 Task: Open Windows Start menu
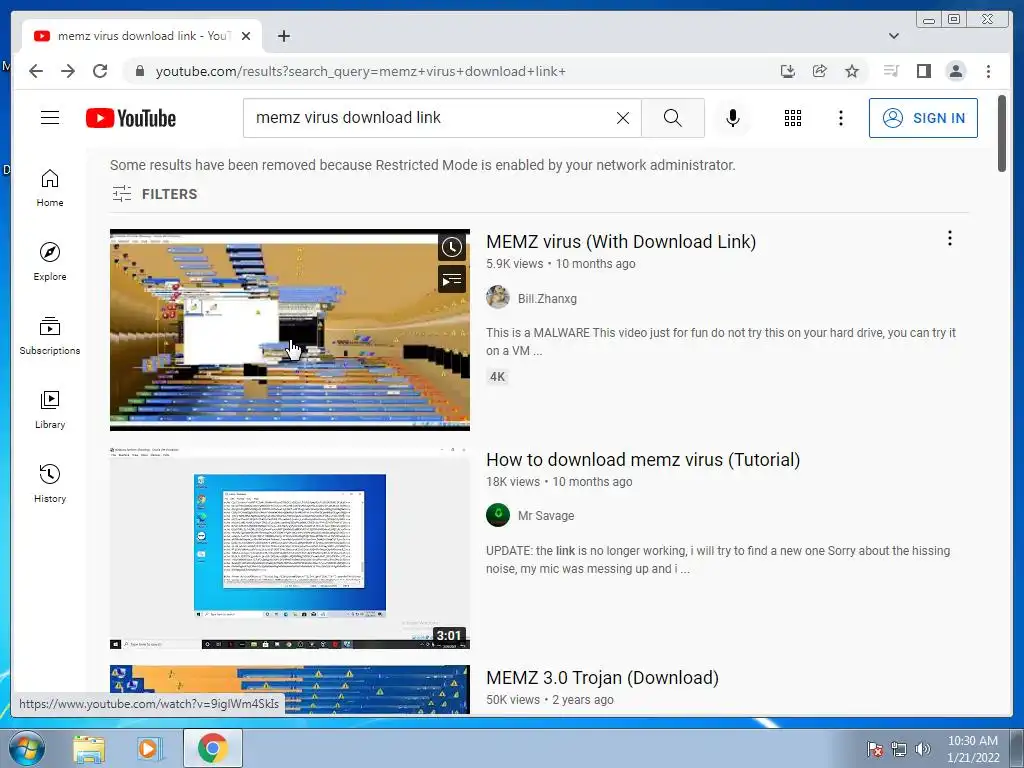pos(26,748)
